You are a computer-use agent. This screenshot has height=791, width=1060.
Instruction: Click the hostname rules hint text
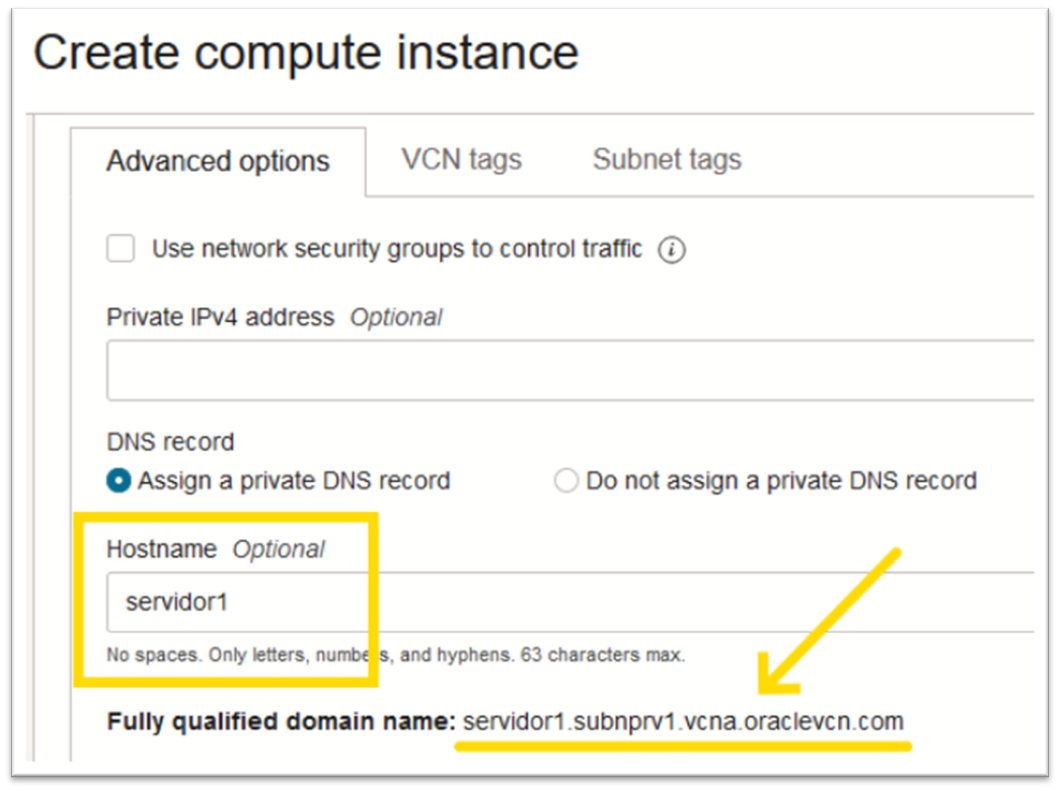coord(395,656)
